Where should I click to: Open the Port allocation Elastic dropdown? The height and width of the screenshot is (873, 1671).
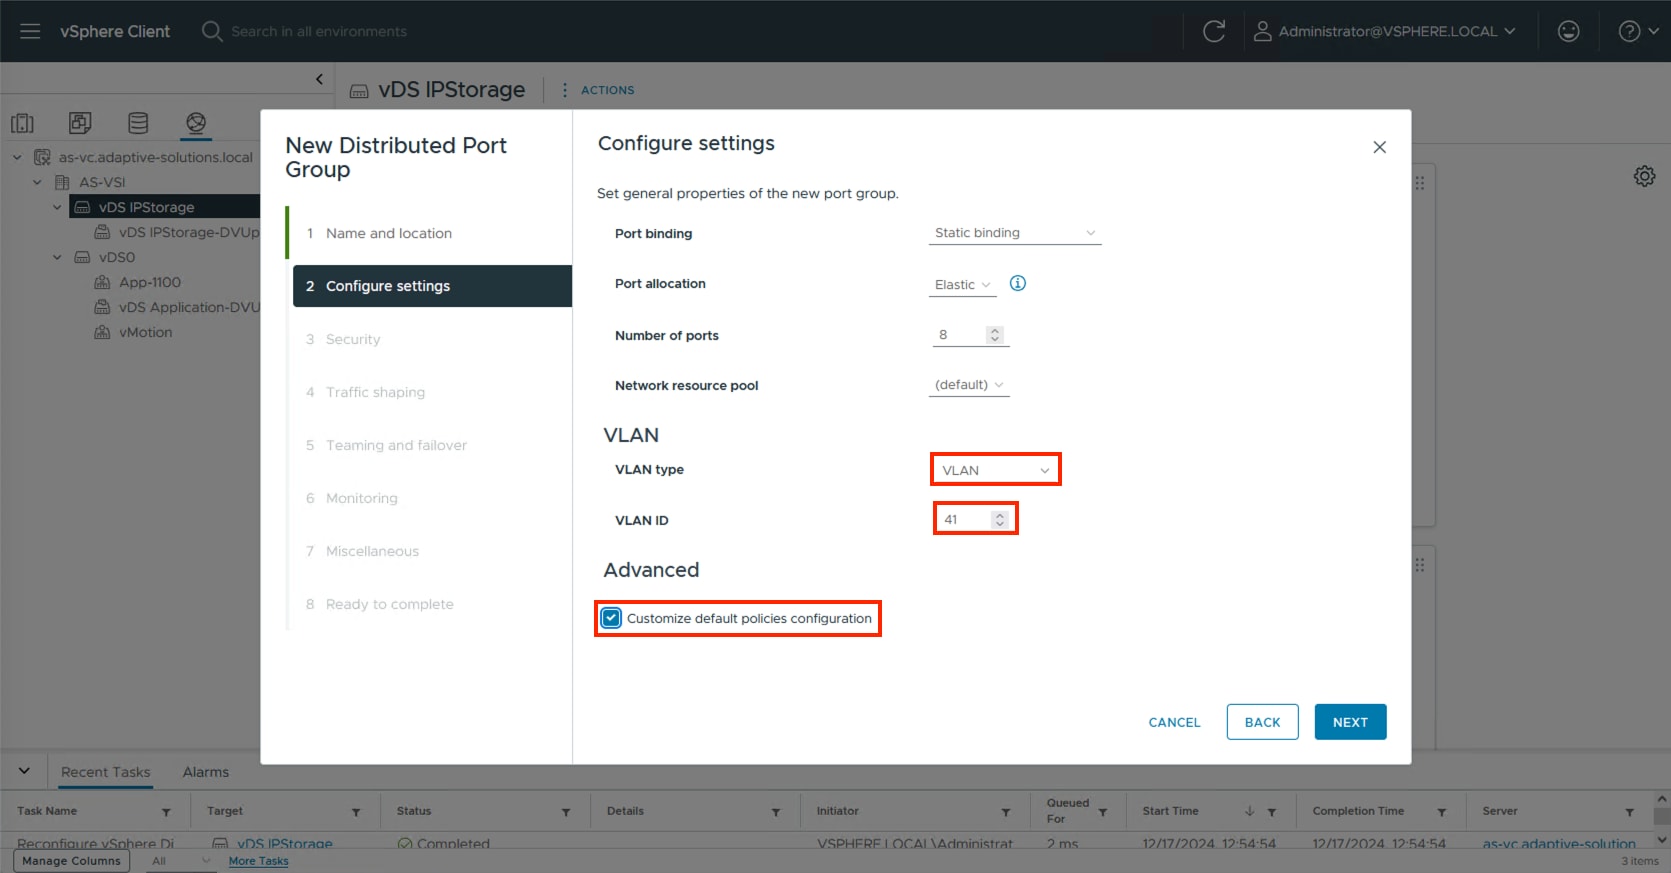coord(962,285)
